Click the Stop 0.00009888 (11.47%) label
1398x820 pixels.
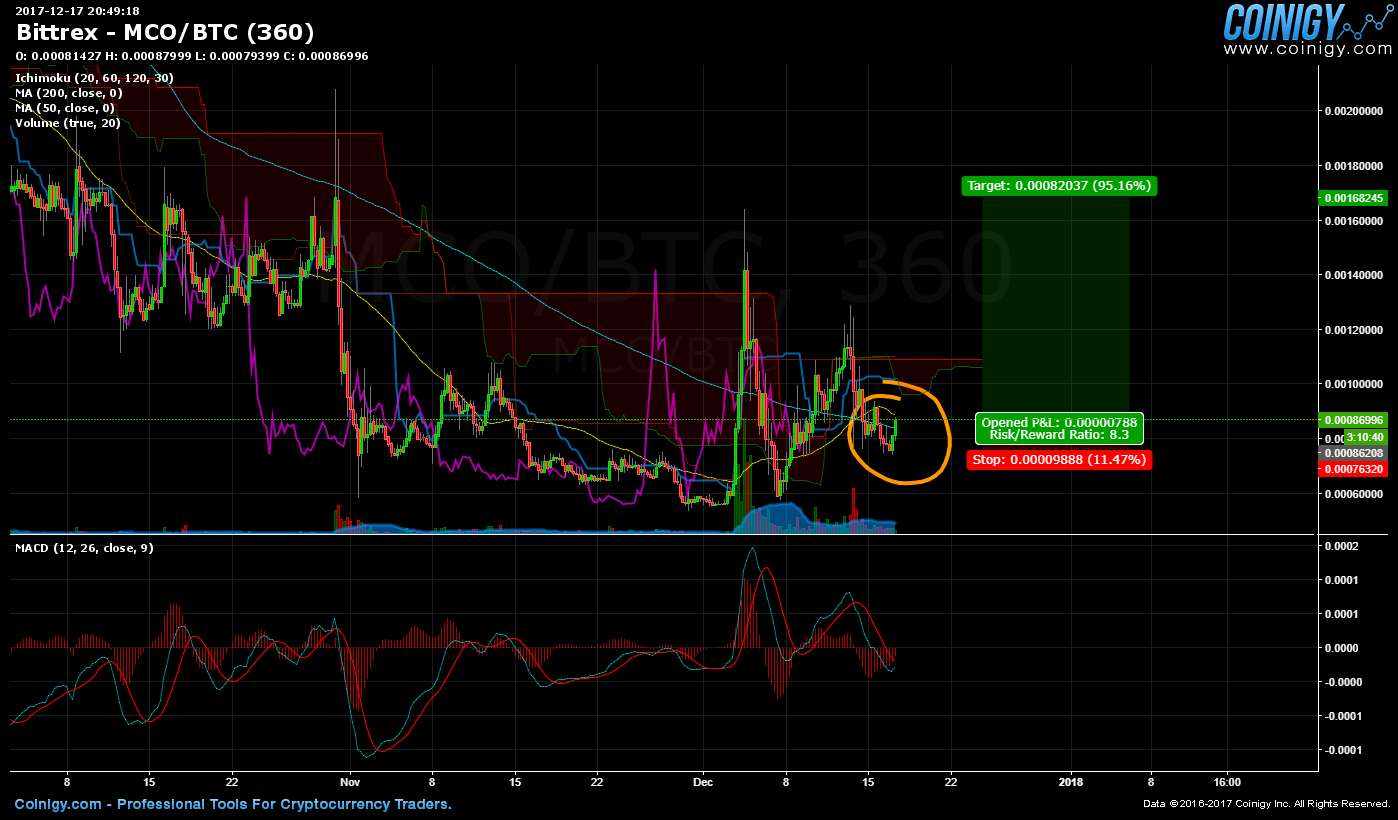point(1059,460)
